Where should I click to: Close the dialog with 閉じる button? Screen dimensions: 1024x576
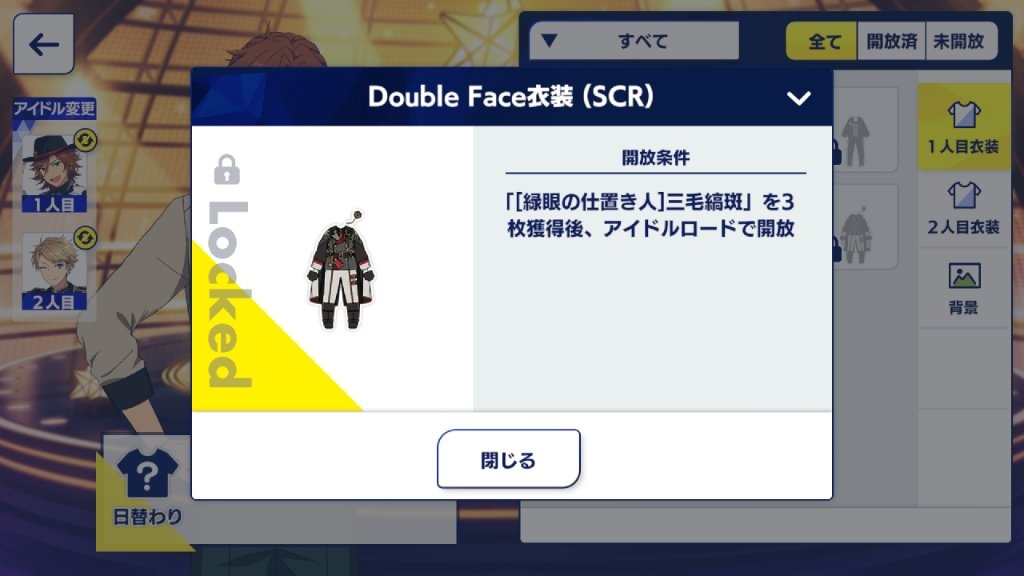[508, 459]
